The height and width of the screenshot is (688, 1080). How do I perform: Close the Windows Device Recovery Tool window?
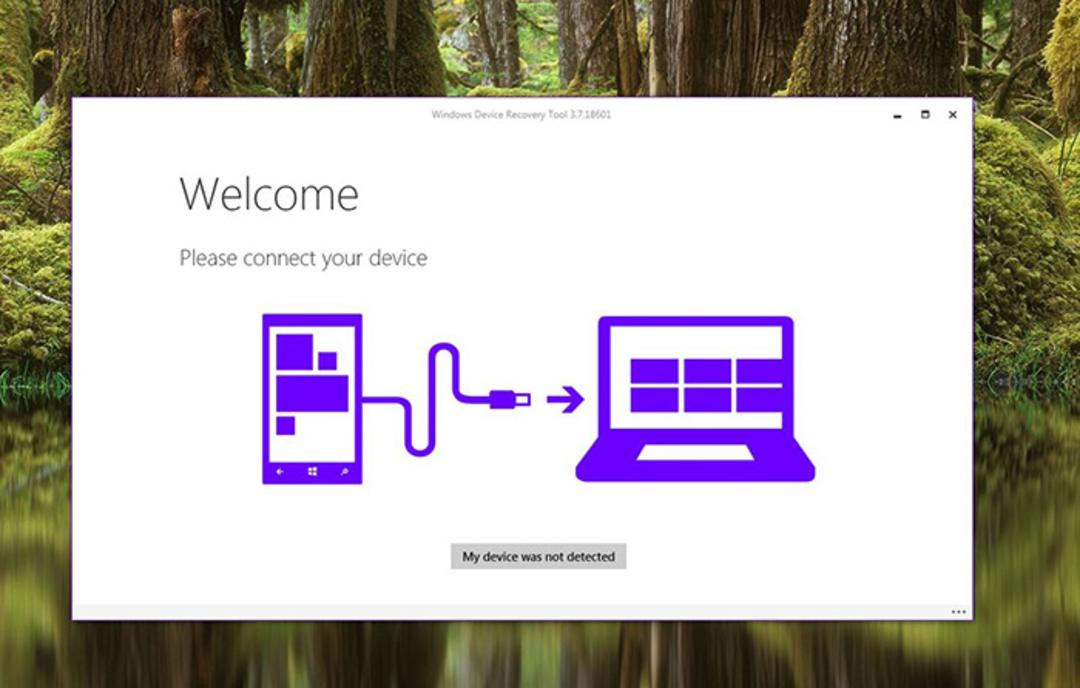tap(953, 114)
